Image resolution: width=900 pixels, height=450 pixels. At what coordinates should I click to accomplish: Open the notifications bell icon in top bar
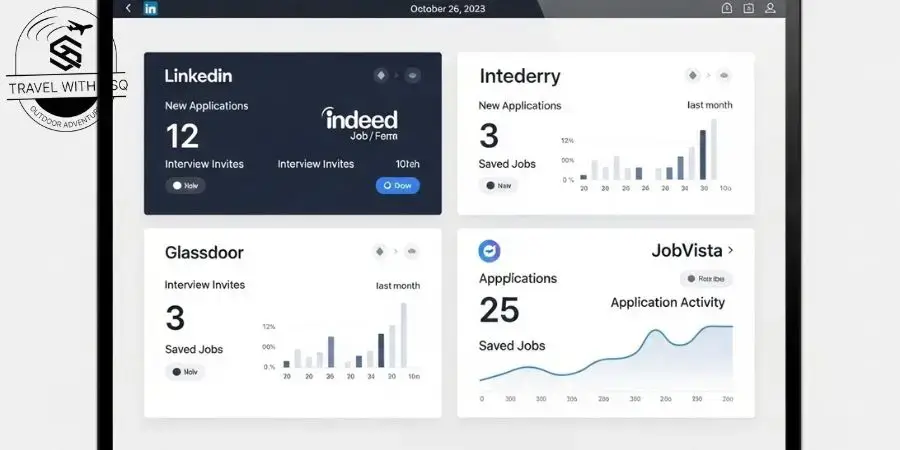727,8
